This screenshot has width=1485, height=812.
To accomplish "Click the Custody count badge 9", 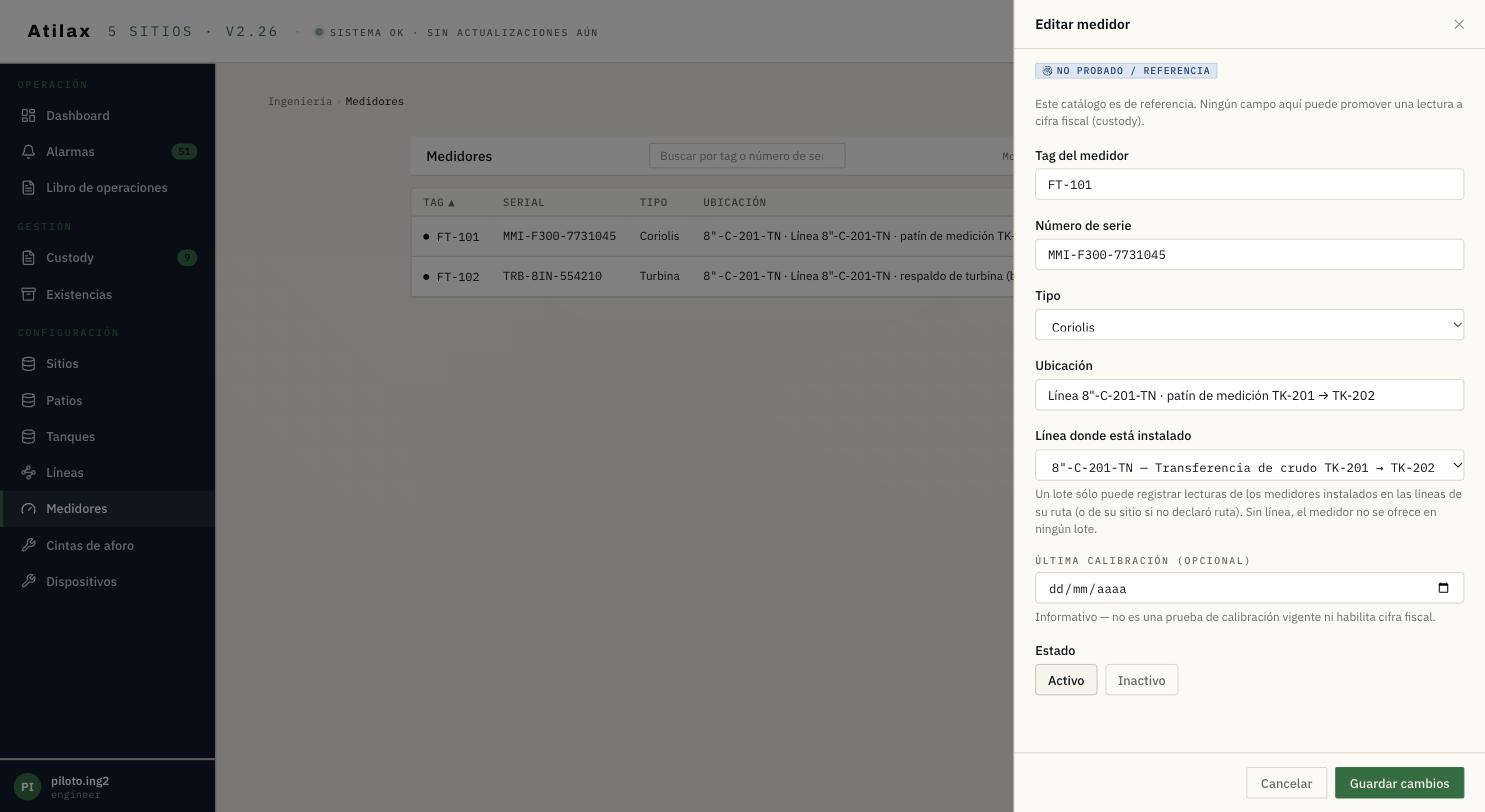I will point(187,258).
